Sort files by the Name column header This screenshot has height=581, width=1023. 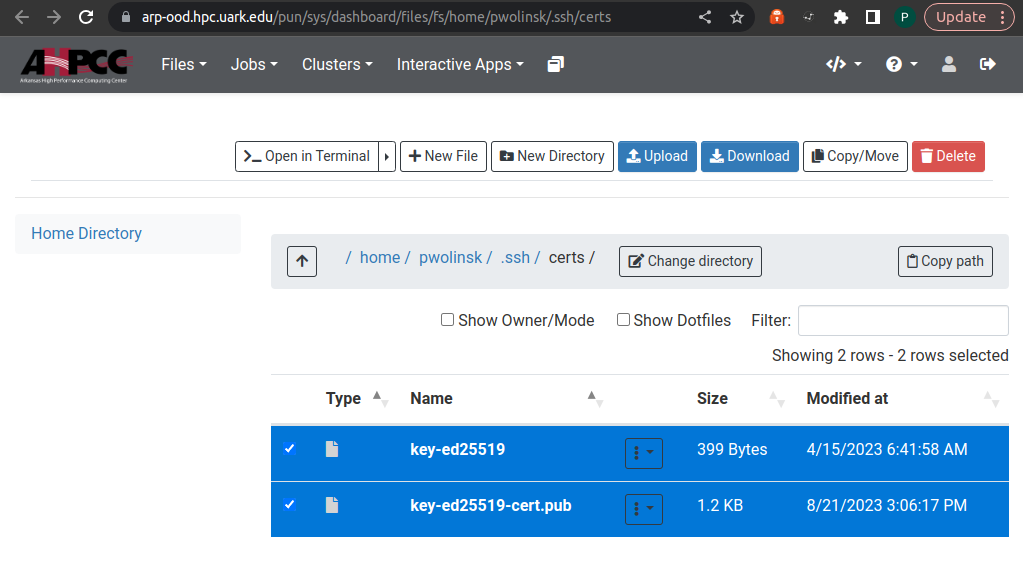point(431,398)
